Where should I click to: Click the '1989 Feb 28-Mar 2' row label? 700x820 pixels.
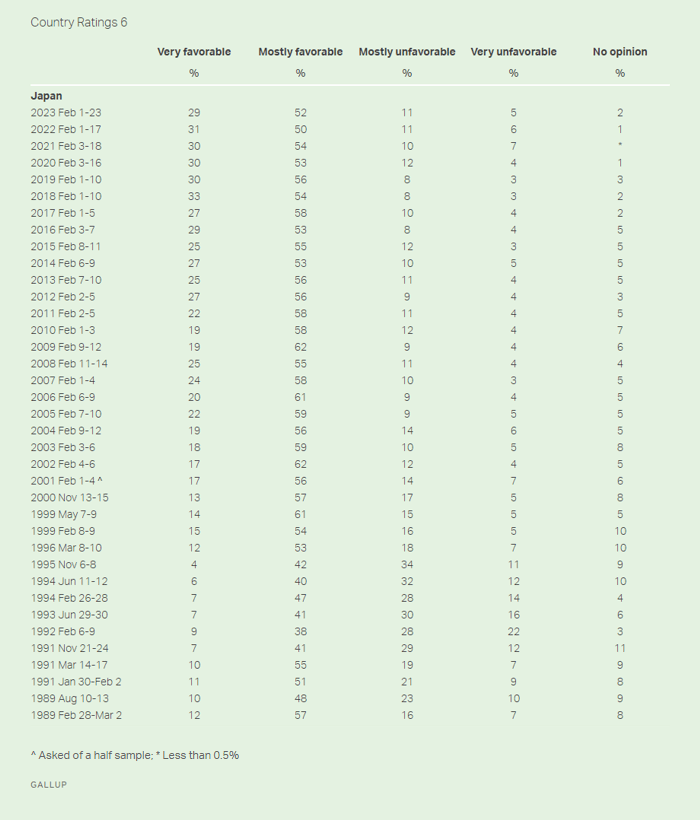tap(78, 716)
